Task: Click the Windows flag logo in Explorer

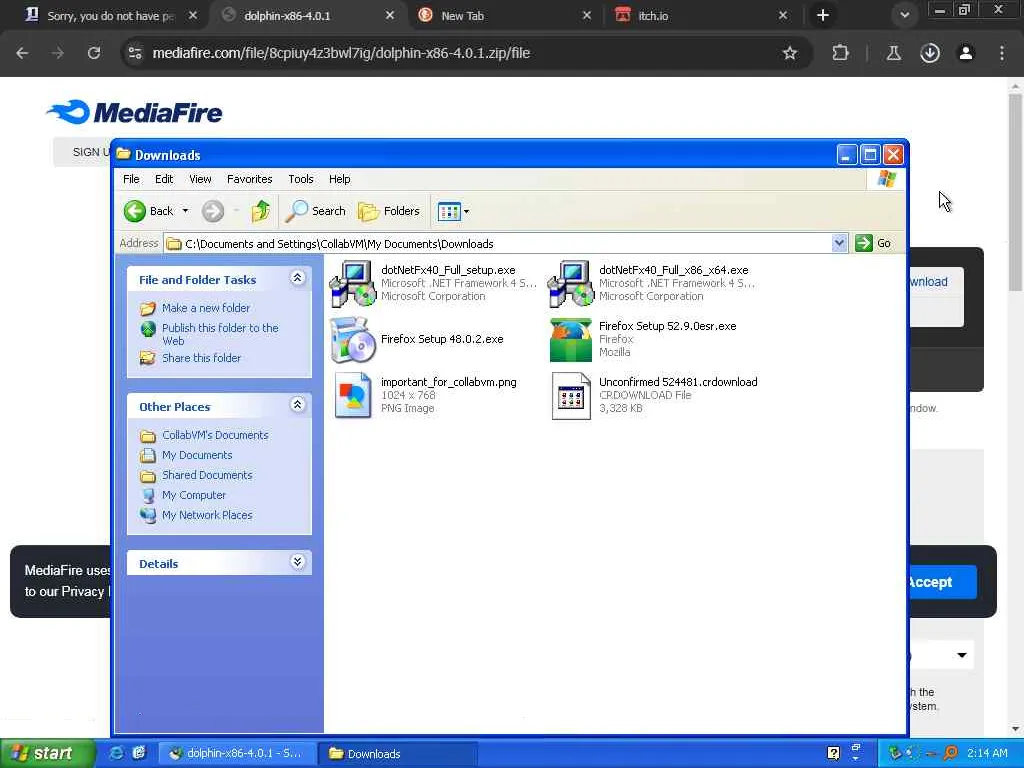Action: (x=886, y=178)
